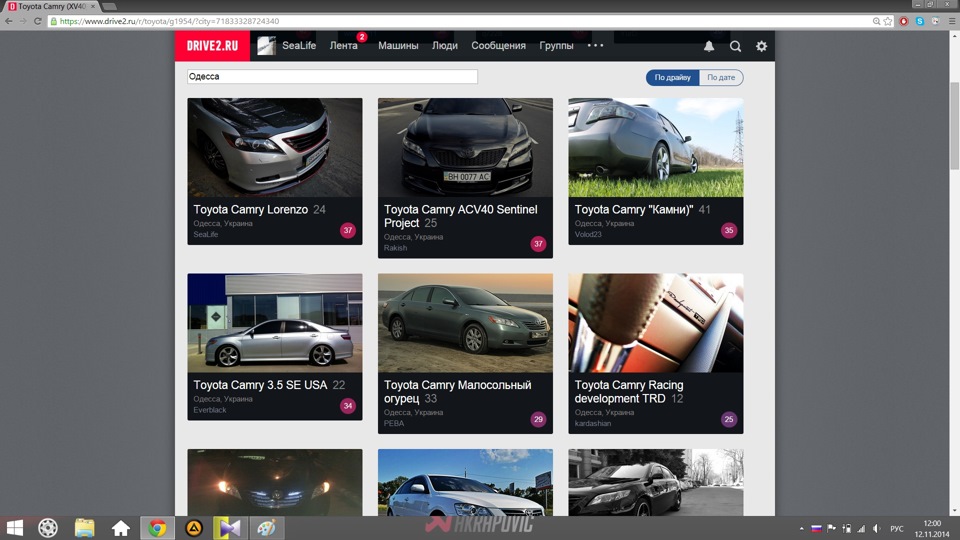960x540 pixels.
Task: Open the steering wheel app on taskbar
Action: click(x=48, y=528)
